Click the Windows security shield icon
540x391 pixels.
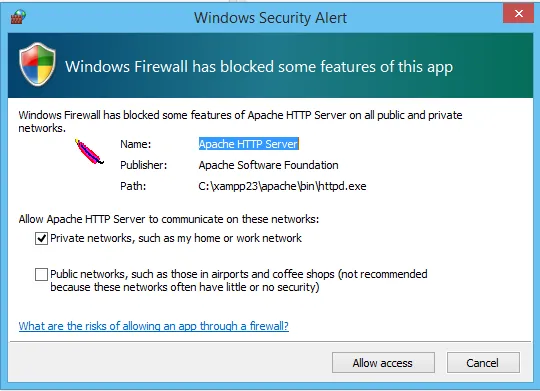click(x=38, y=64)
